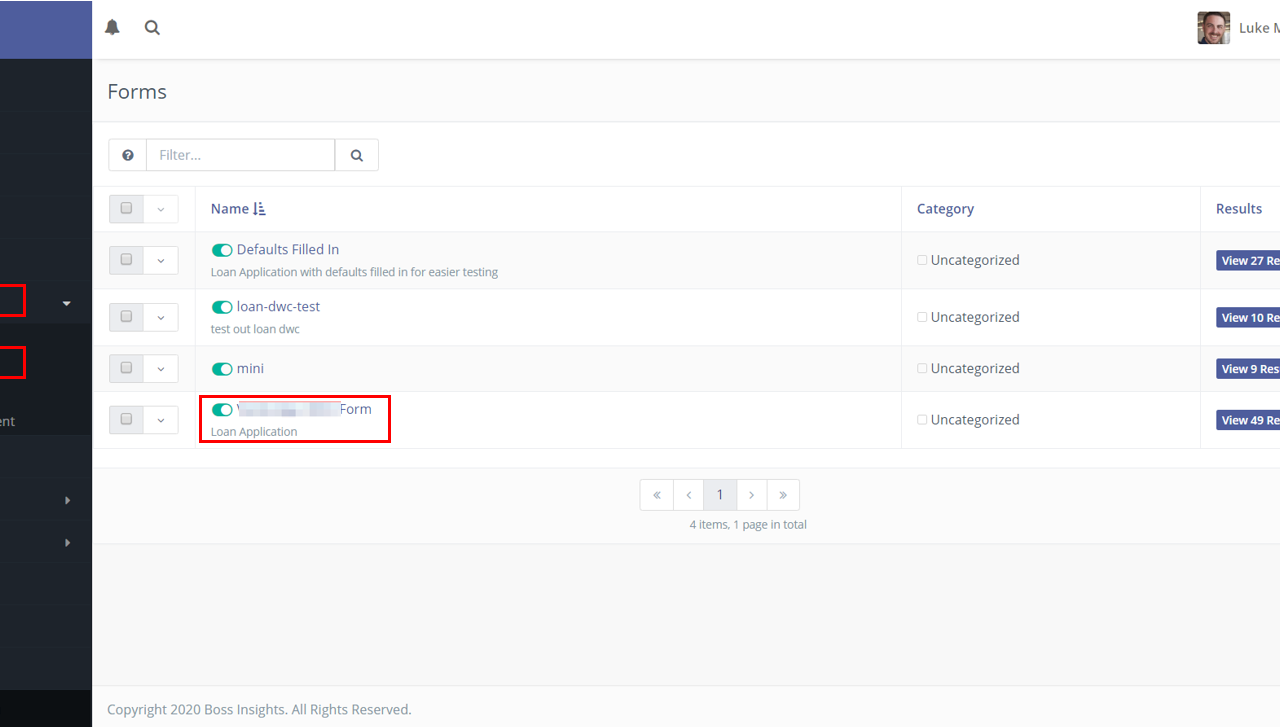This screenshot has height=727, width=1280.
Task: Turn off the Defaults Filled In toggle
Action: tap(222, 249)
